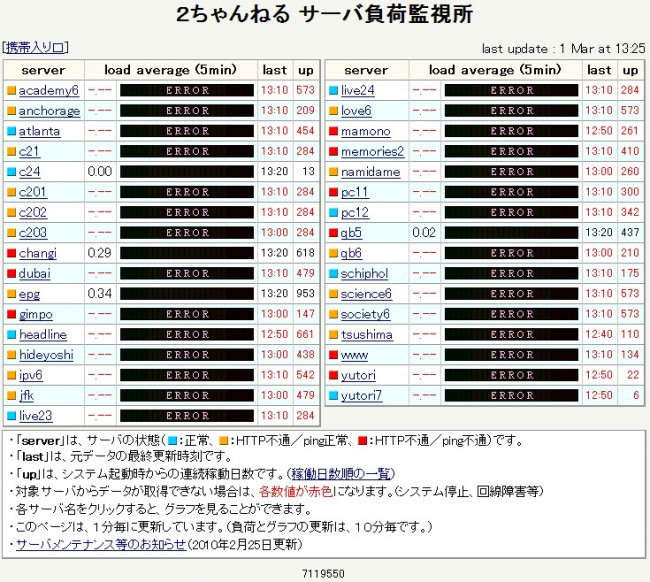Open the 稼働日数順の一覧 uptime list link
The width and height of the screenshot is (650, 582).
tap(341, 473)
